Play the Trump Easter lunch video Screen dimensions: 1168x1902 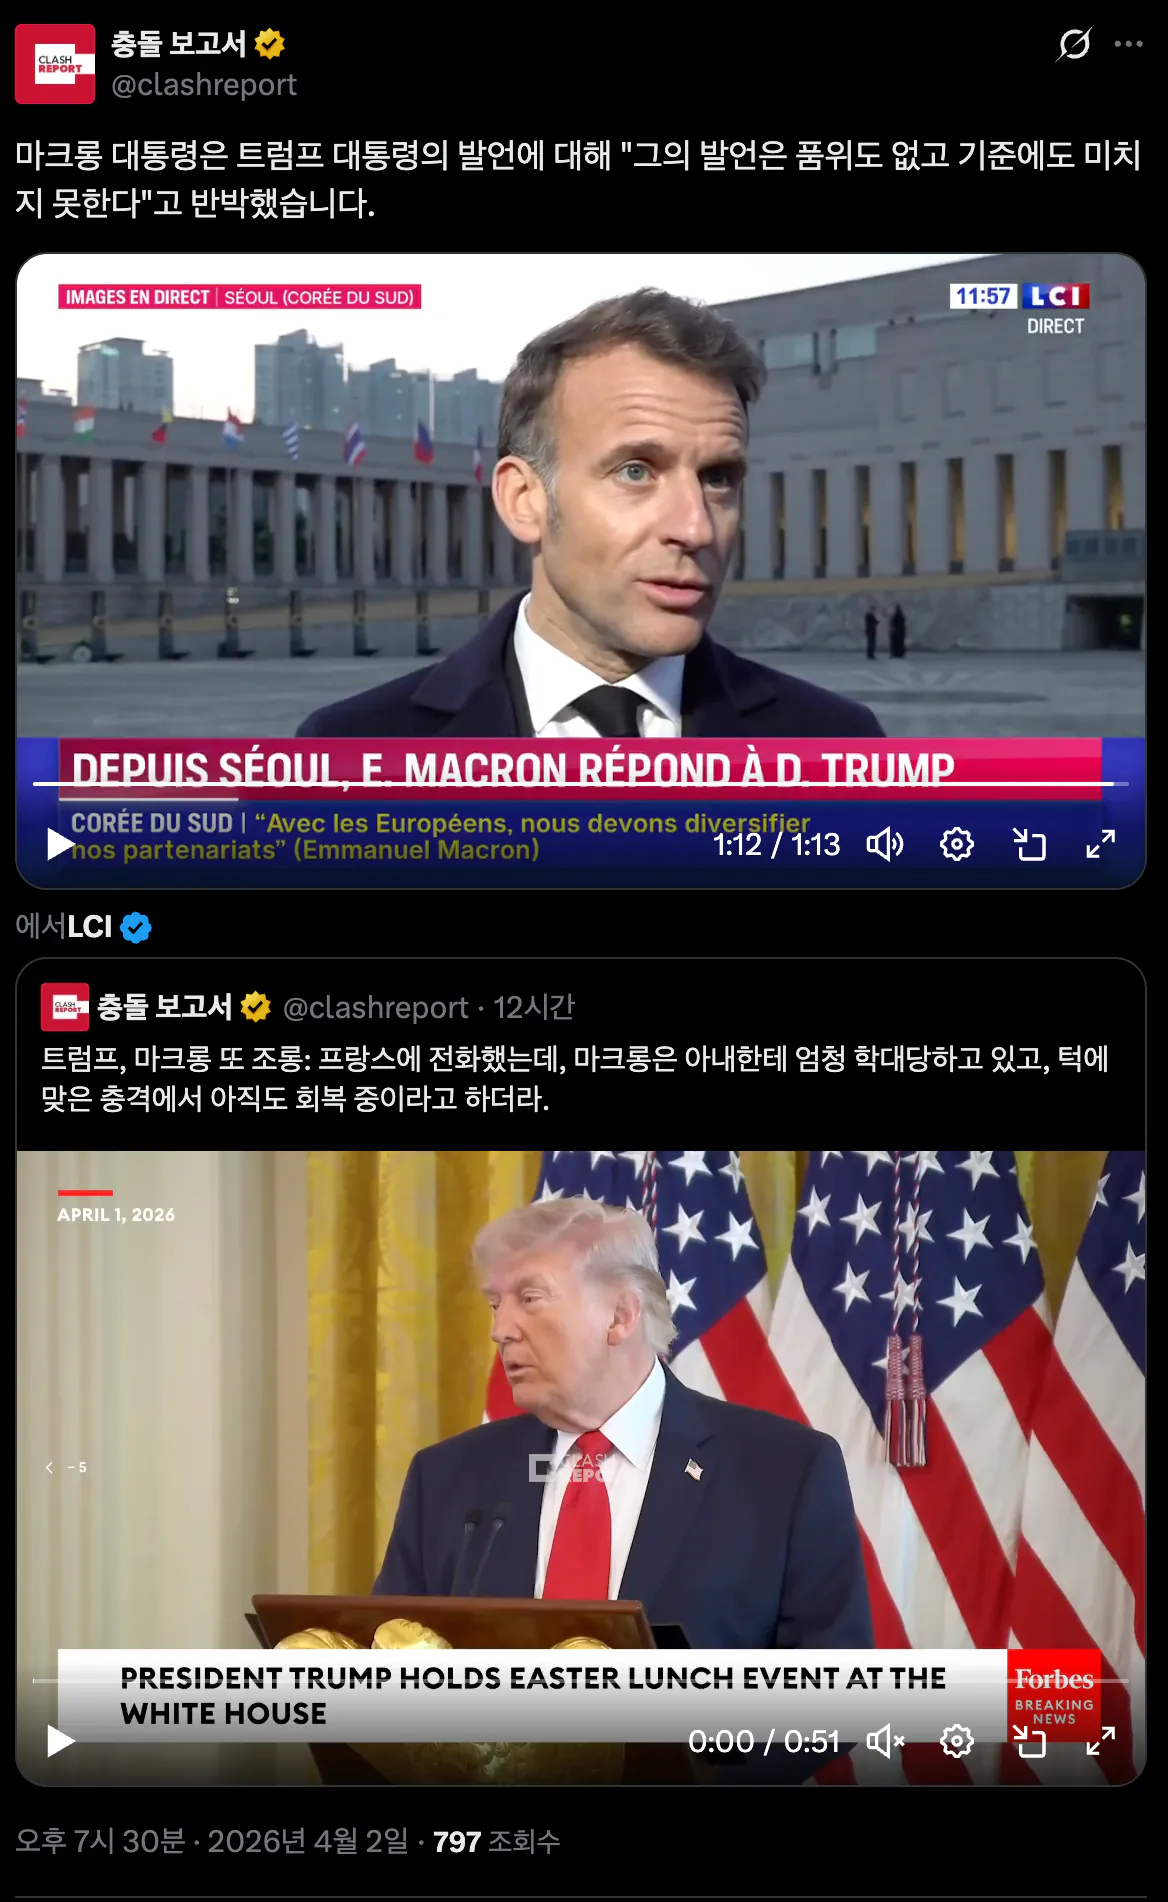(61, 1742)
